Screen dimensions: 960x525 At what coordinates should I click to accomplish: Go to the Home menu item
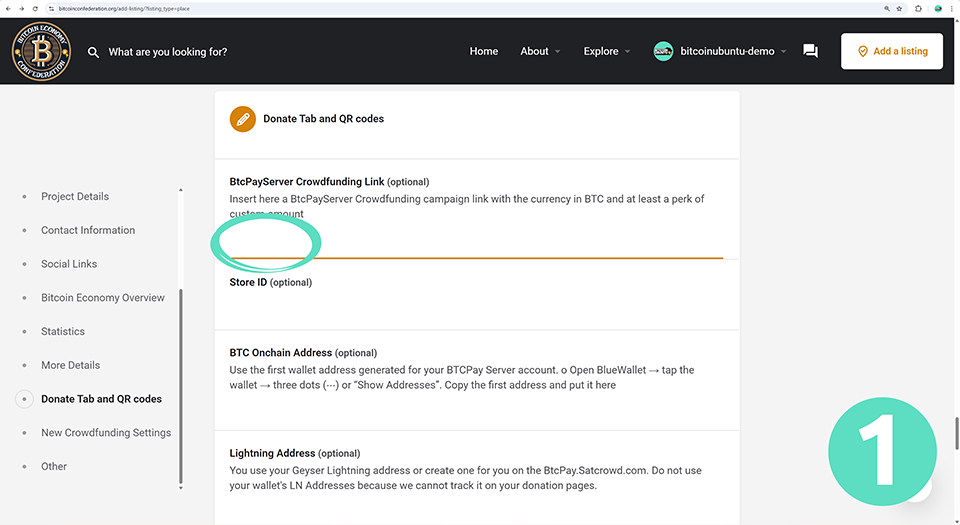coord(484,52)
